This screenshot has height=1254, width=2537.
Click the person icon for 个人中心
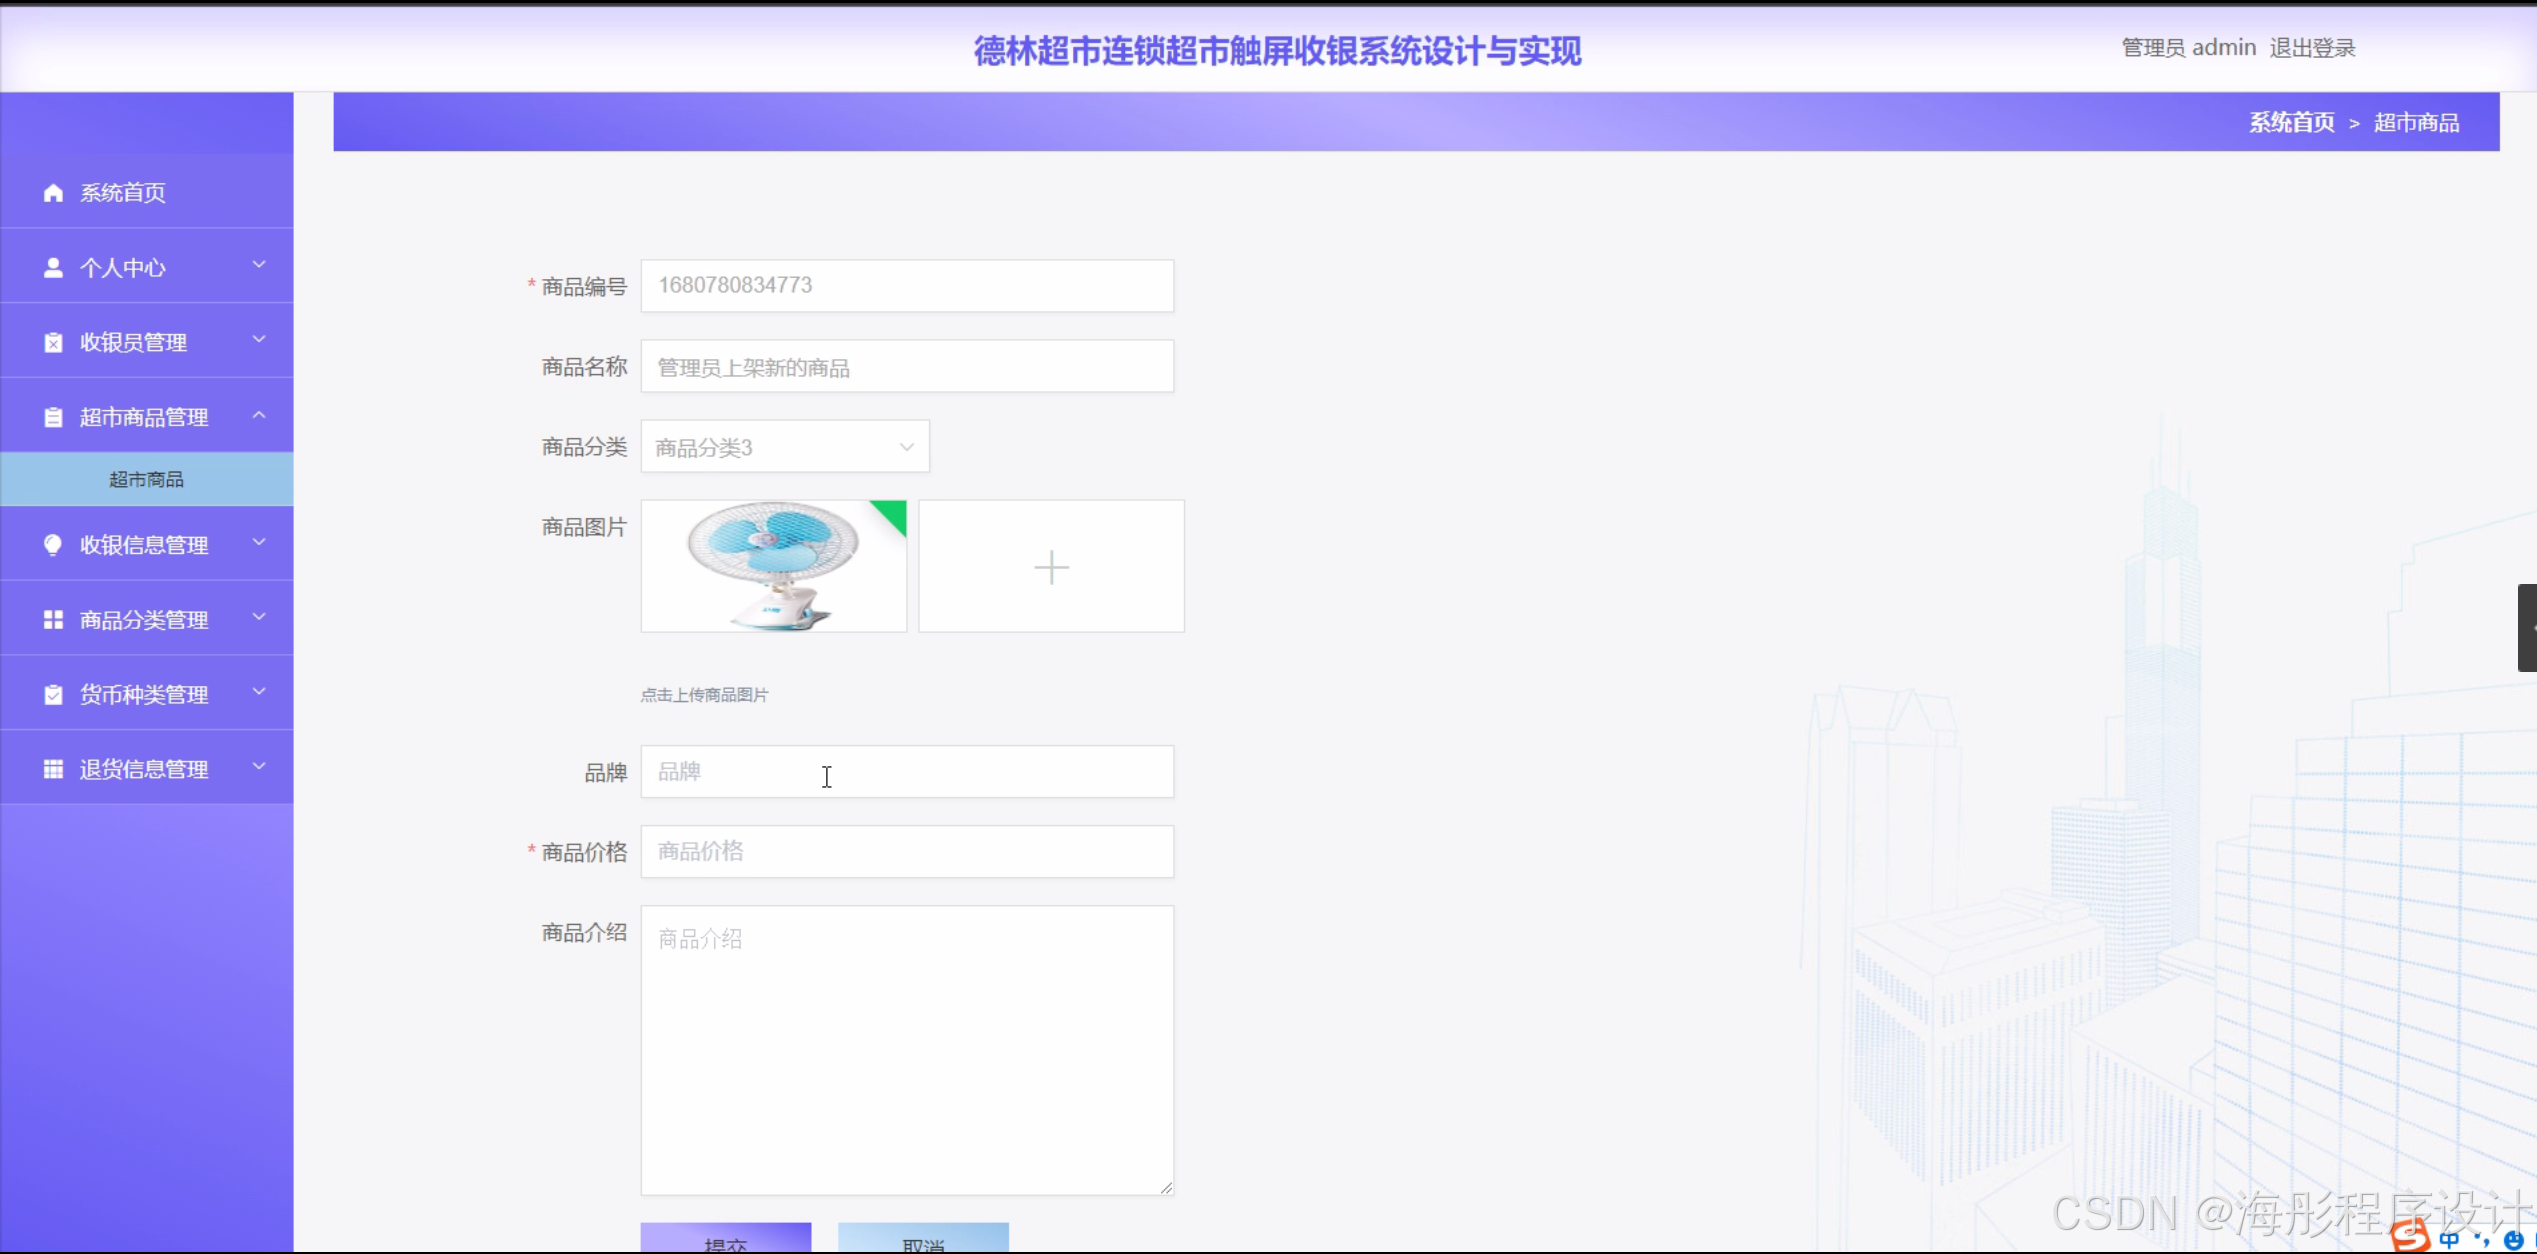click(x=53, y=268)
